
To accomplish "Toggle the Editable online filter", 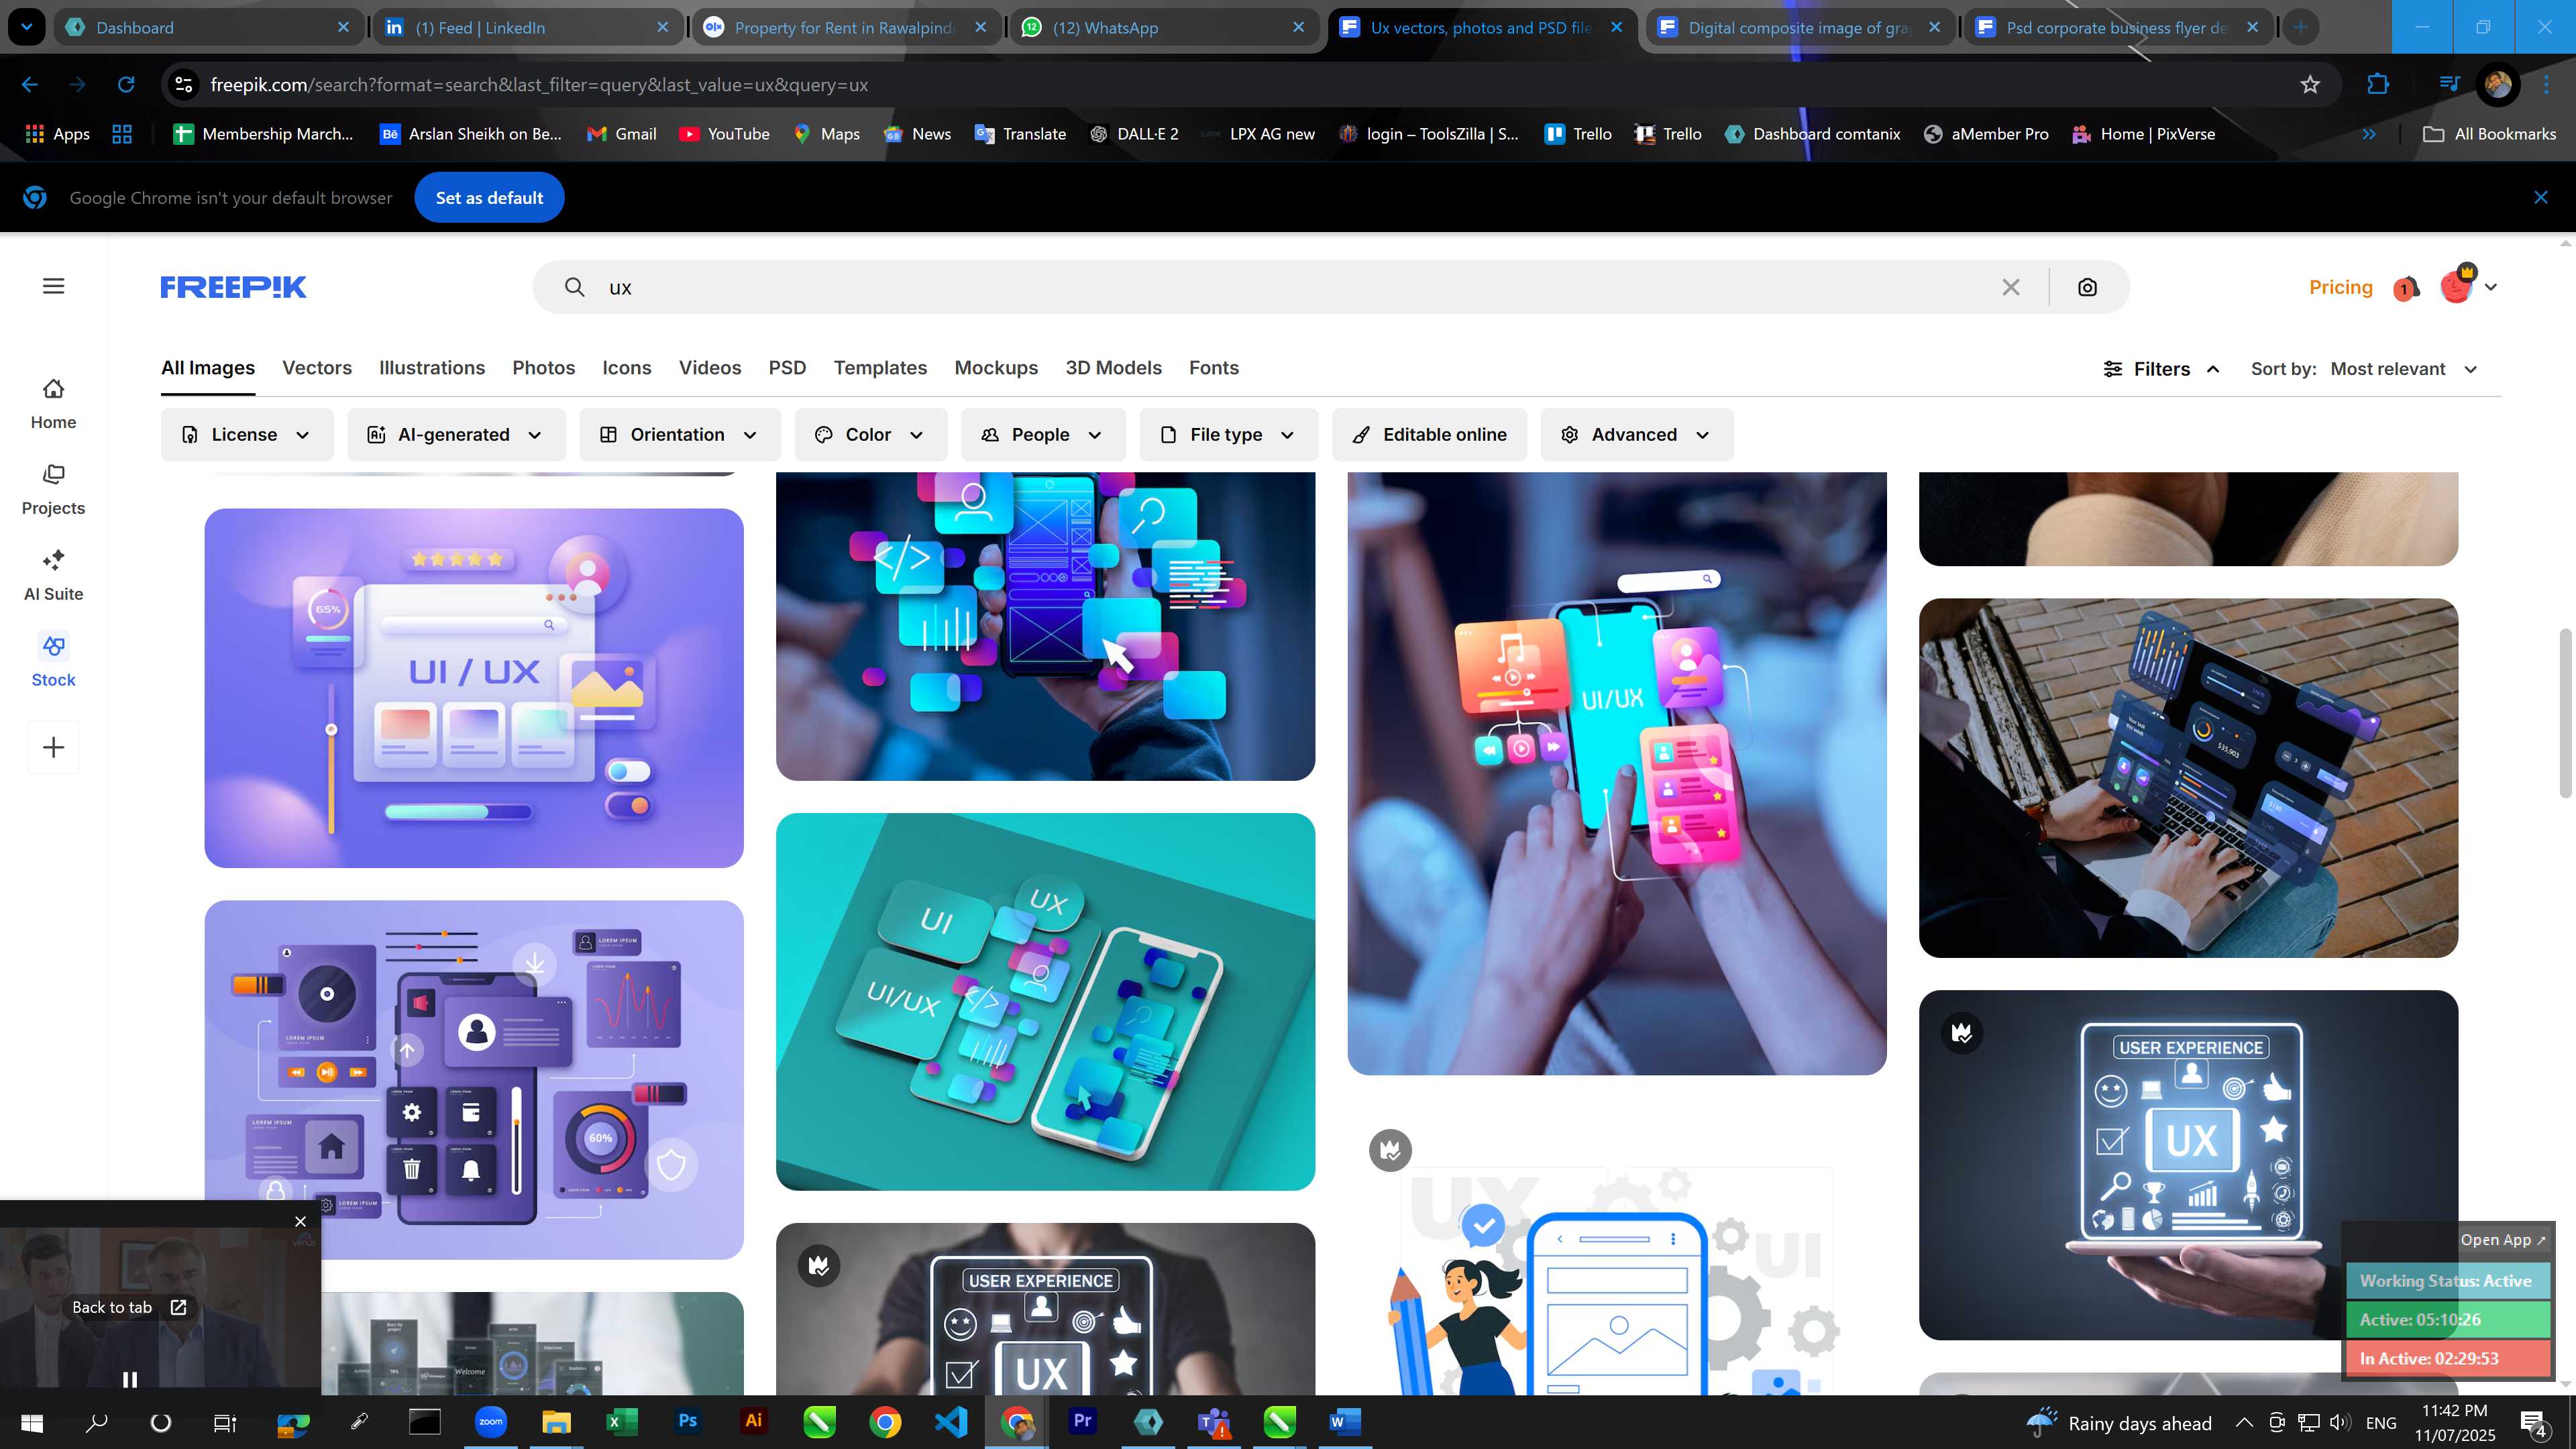I will [1429, 435].
